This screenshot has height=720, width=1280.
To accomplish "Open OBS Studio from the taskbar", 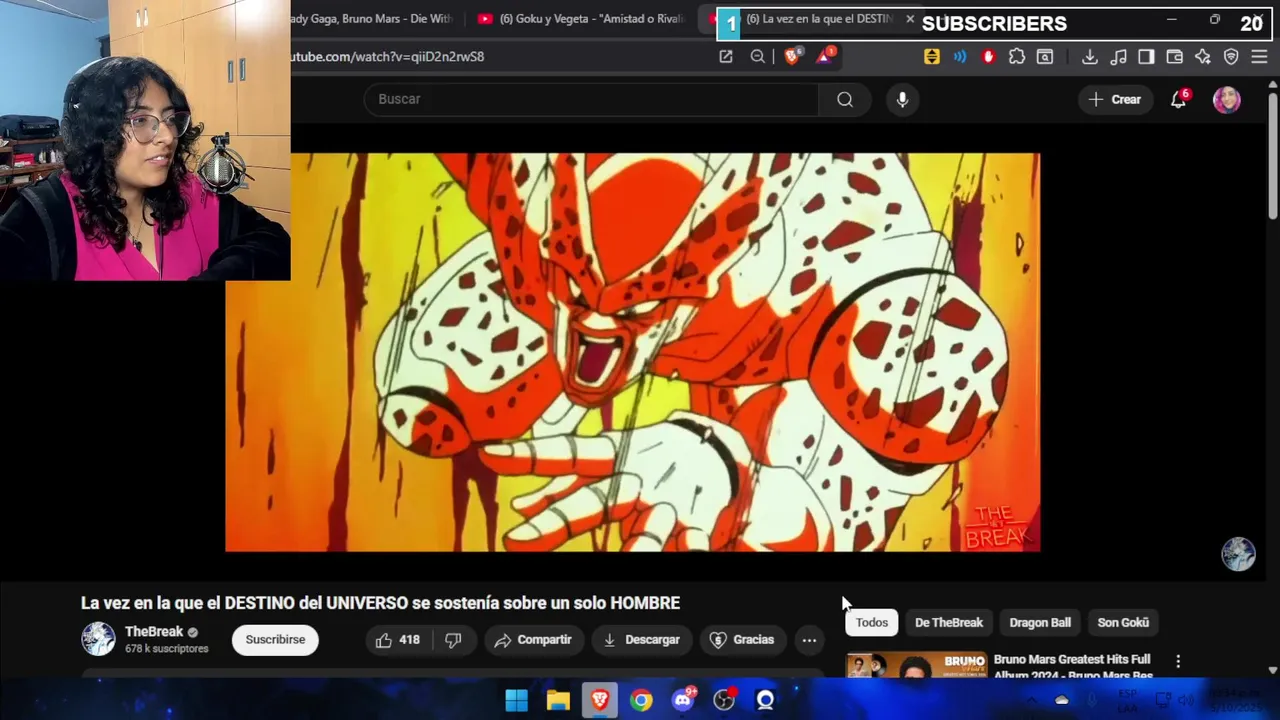I will (x=724, y=700).
